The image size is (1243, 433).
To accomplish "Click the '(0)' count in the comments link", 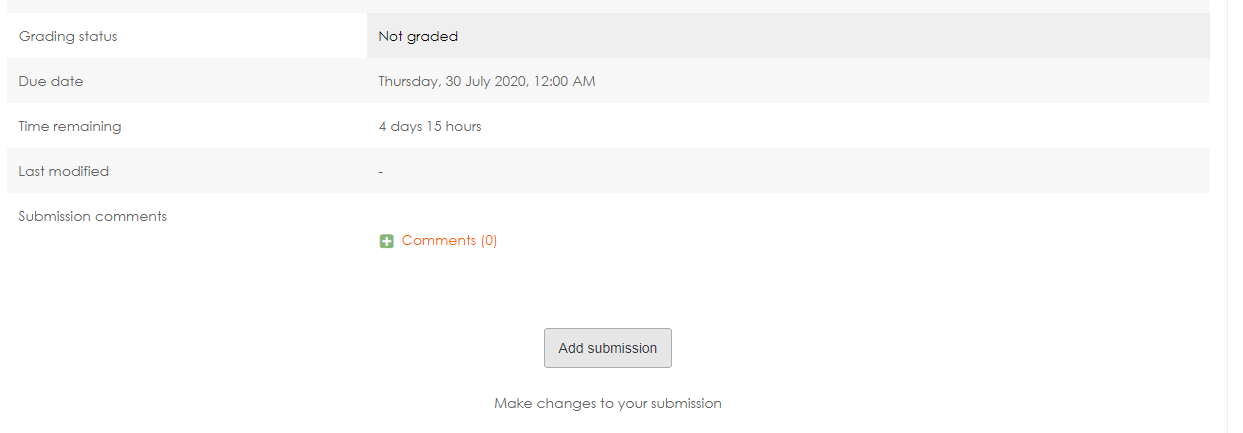I will [x=489, y=241].
